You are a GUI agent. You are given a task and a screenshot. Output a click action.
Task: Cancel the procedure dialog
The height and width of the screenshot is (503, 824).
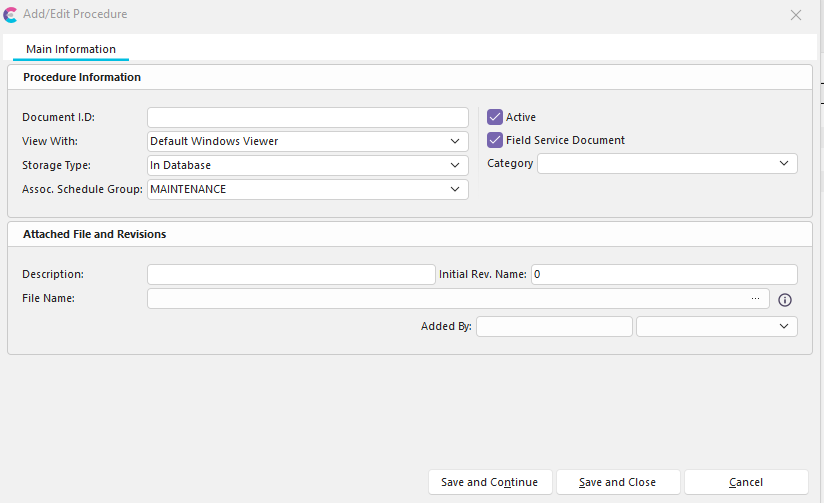tap(746, 482)
